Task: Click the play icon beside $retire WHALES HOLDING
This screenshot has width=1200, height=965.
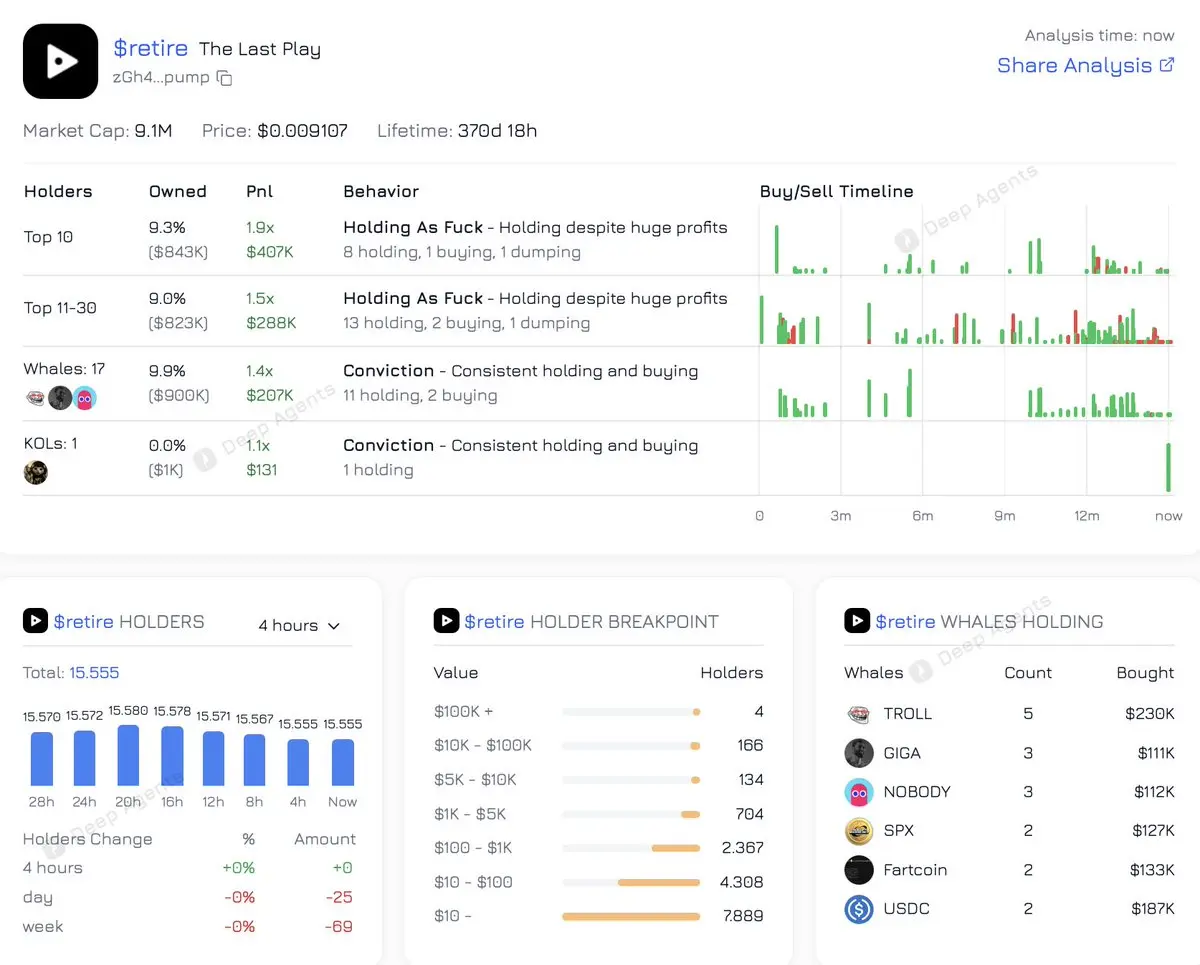Action: pos(857,621)
